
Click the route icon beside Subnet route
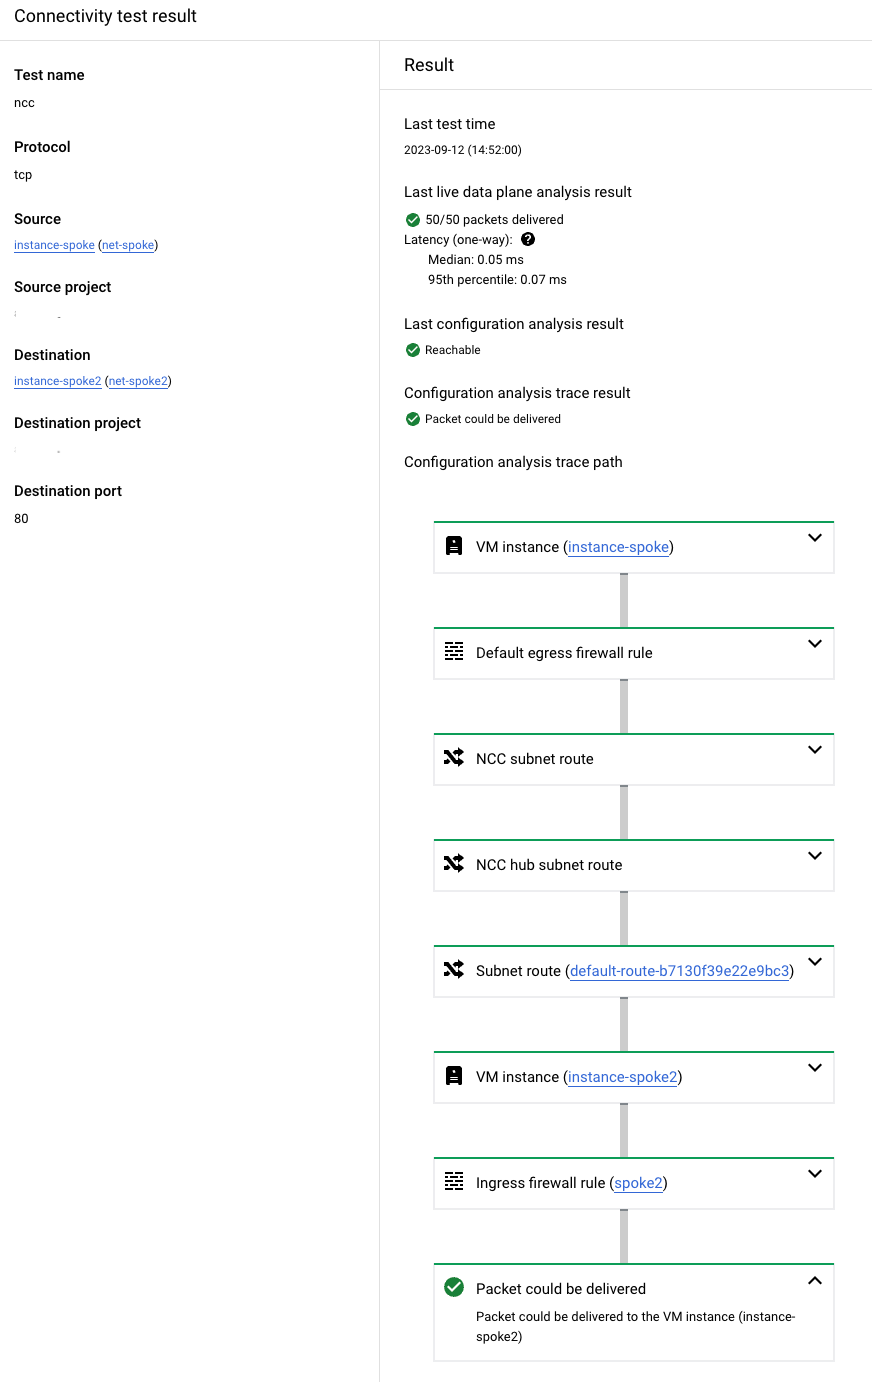click(x=454, y=971)
